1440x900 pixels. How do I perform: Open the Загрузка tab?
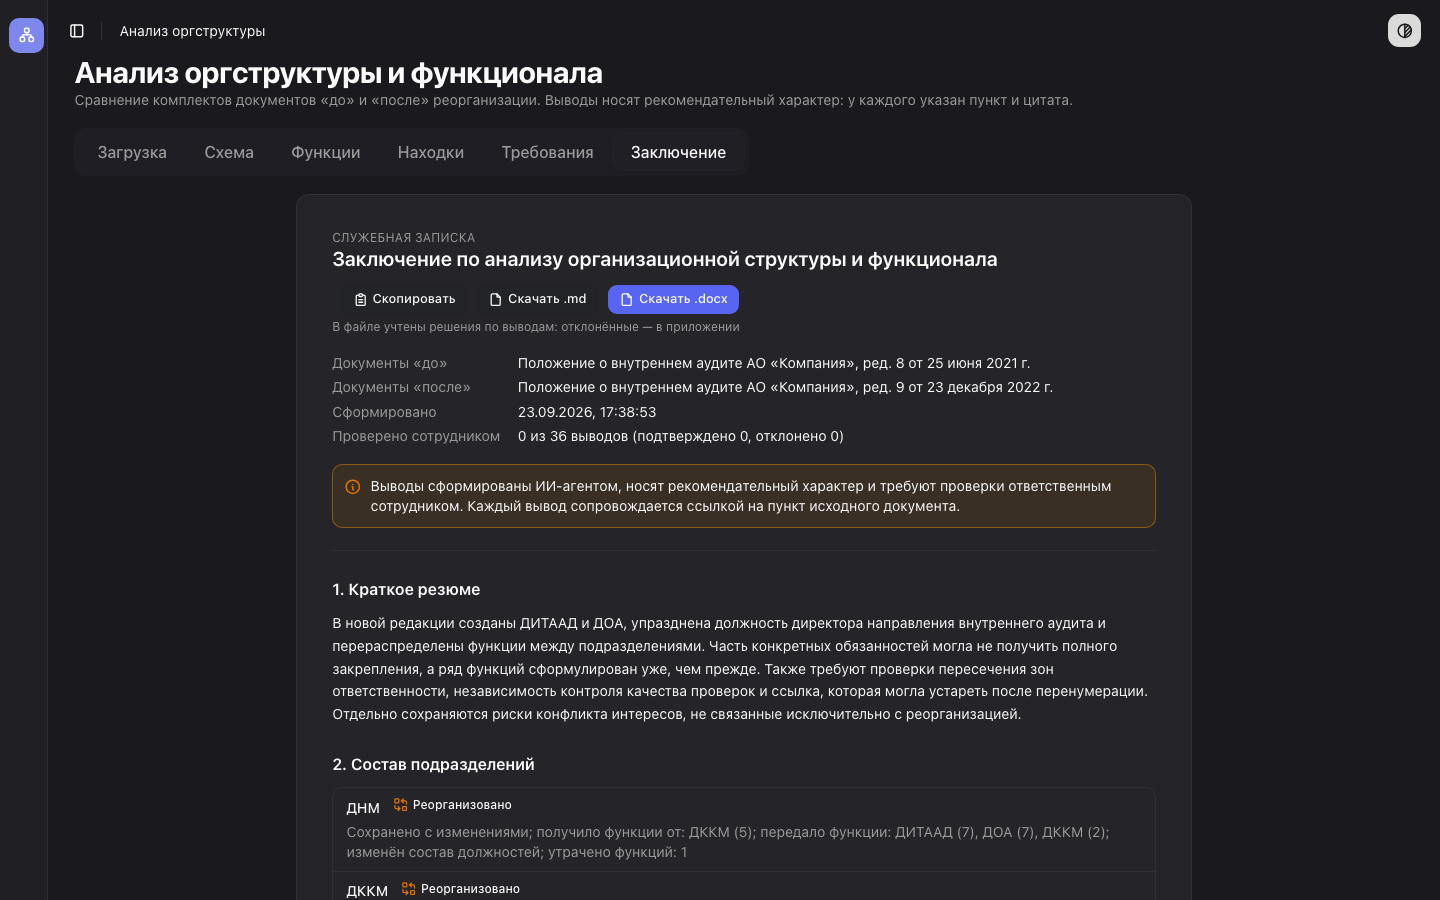click(132, 152)
